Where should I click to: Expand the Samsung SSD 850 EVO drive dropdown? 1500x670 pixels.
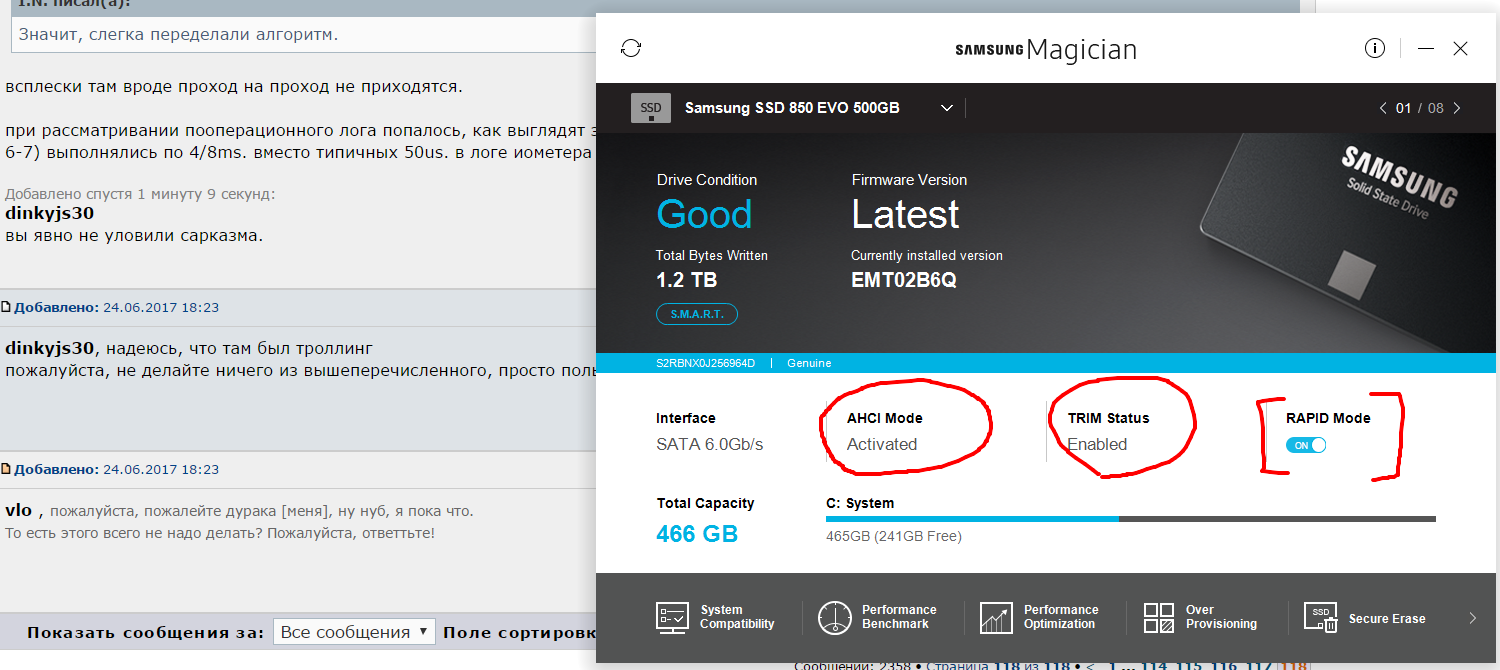[x=947, y=108]
